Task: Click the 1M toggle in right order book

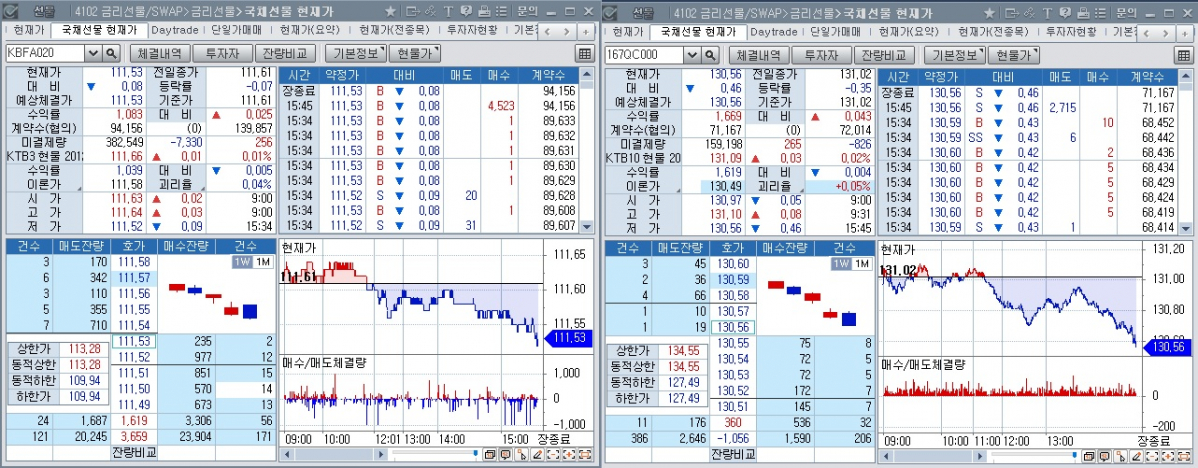Action: tap(861, 263)
